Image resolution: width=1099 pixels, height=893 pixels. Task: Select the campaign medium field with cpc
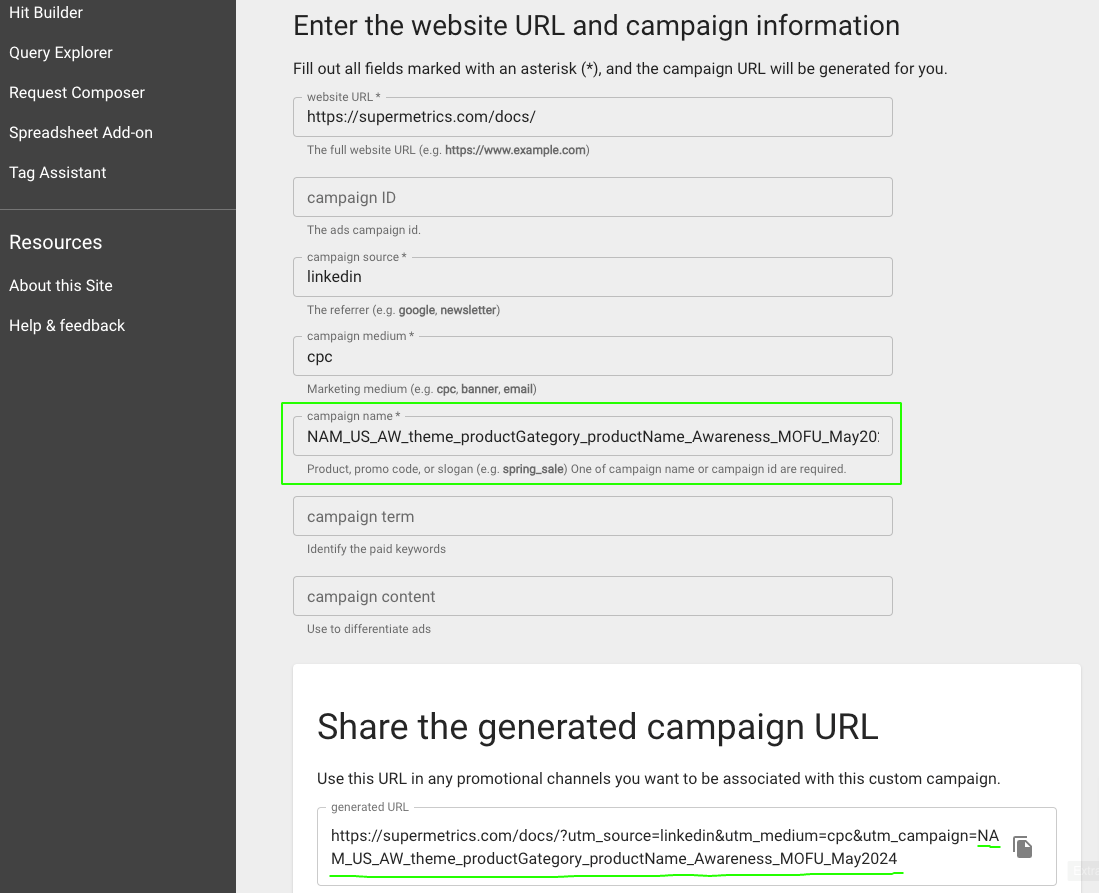tap(592, 357)
